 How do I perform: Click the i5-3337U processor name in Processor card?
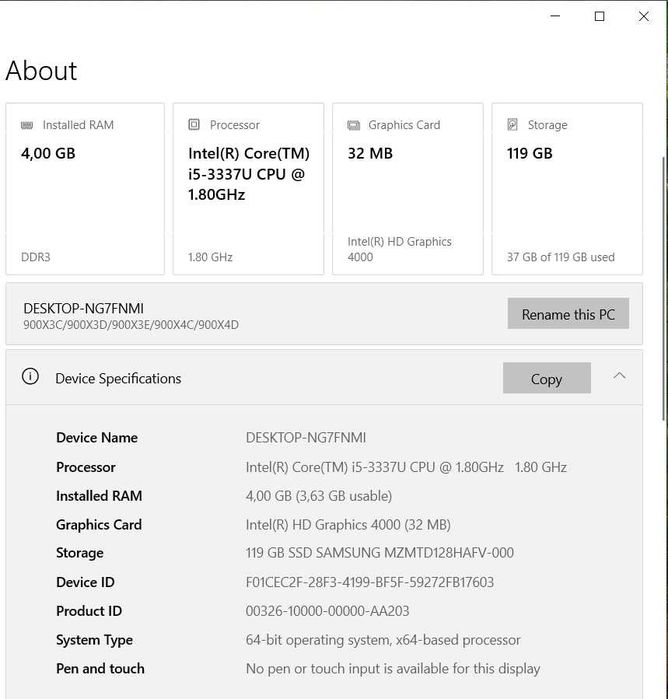point(249,174)
